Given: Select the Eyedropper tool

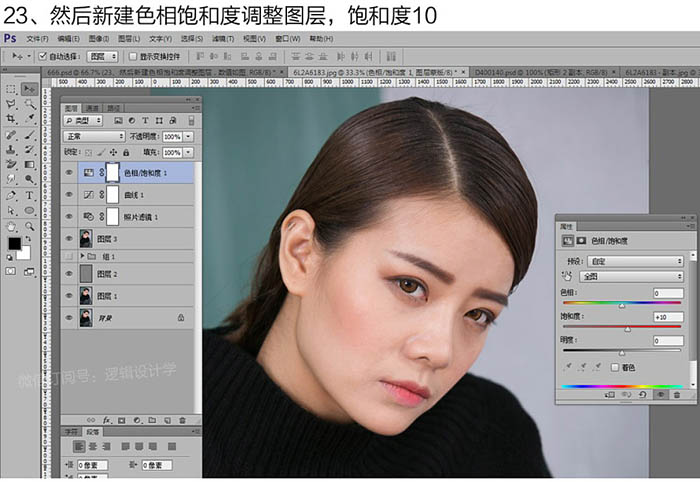Looking at the screenshot, I should point(29,119).
